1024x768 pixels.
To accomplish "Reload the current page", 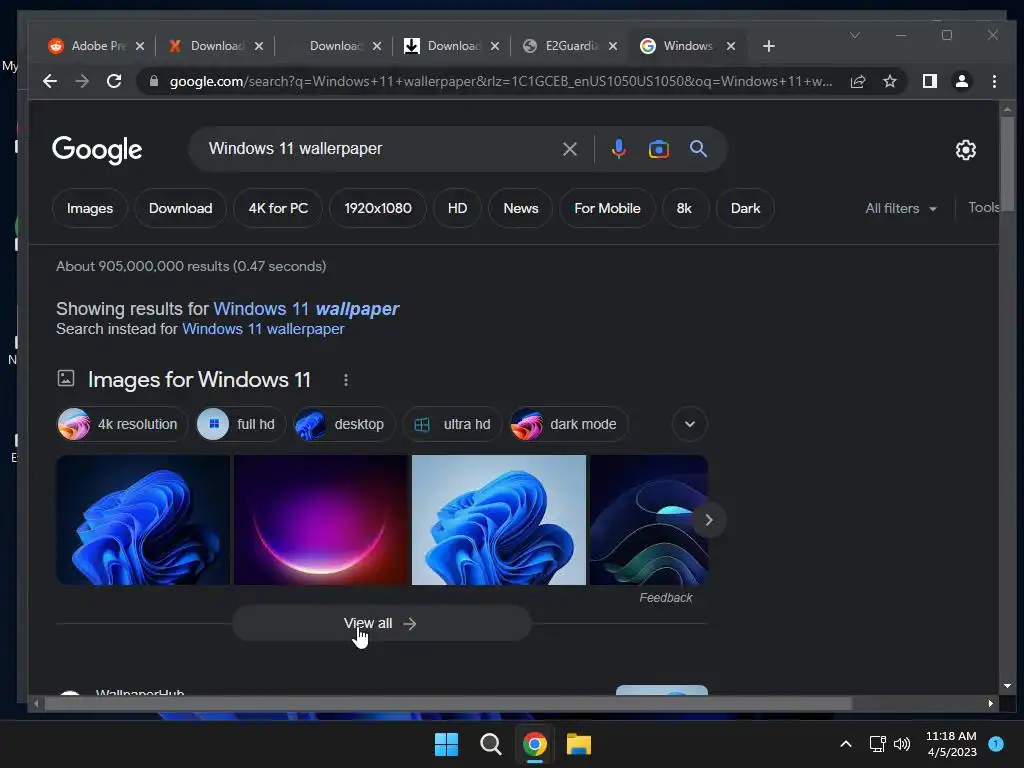I will coord(114,81).
